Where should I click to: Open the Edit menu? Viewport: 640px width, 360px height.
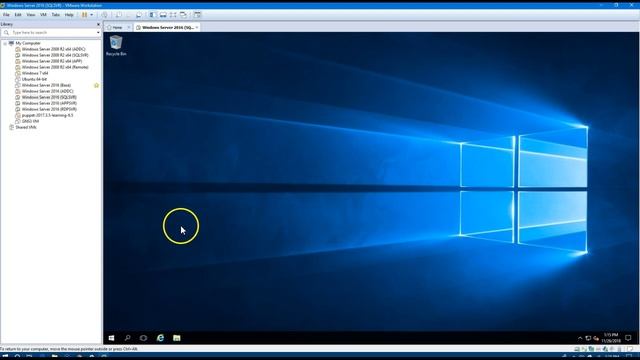tap(18, 15)
